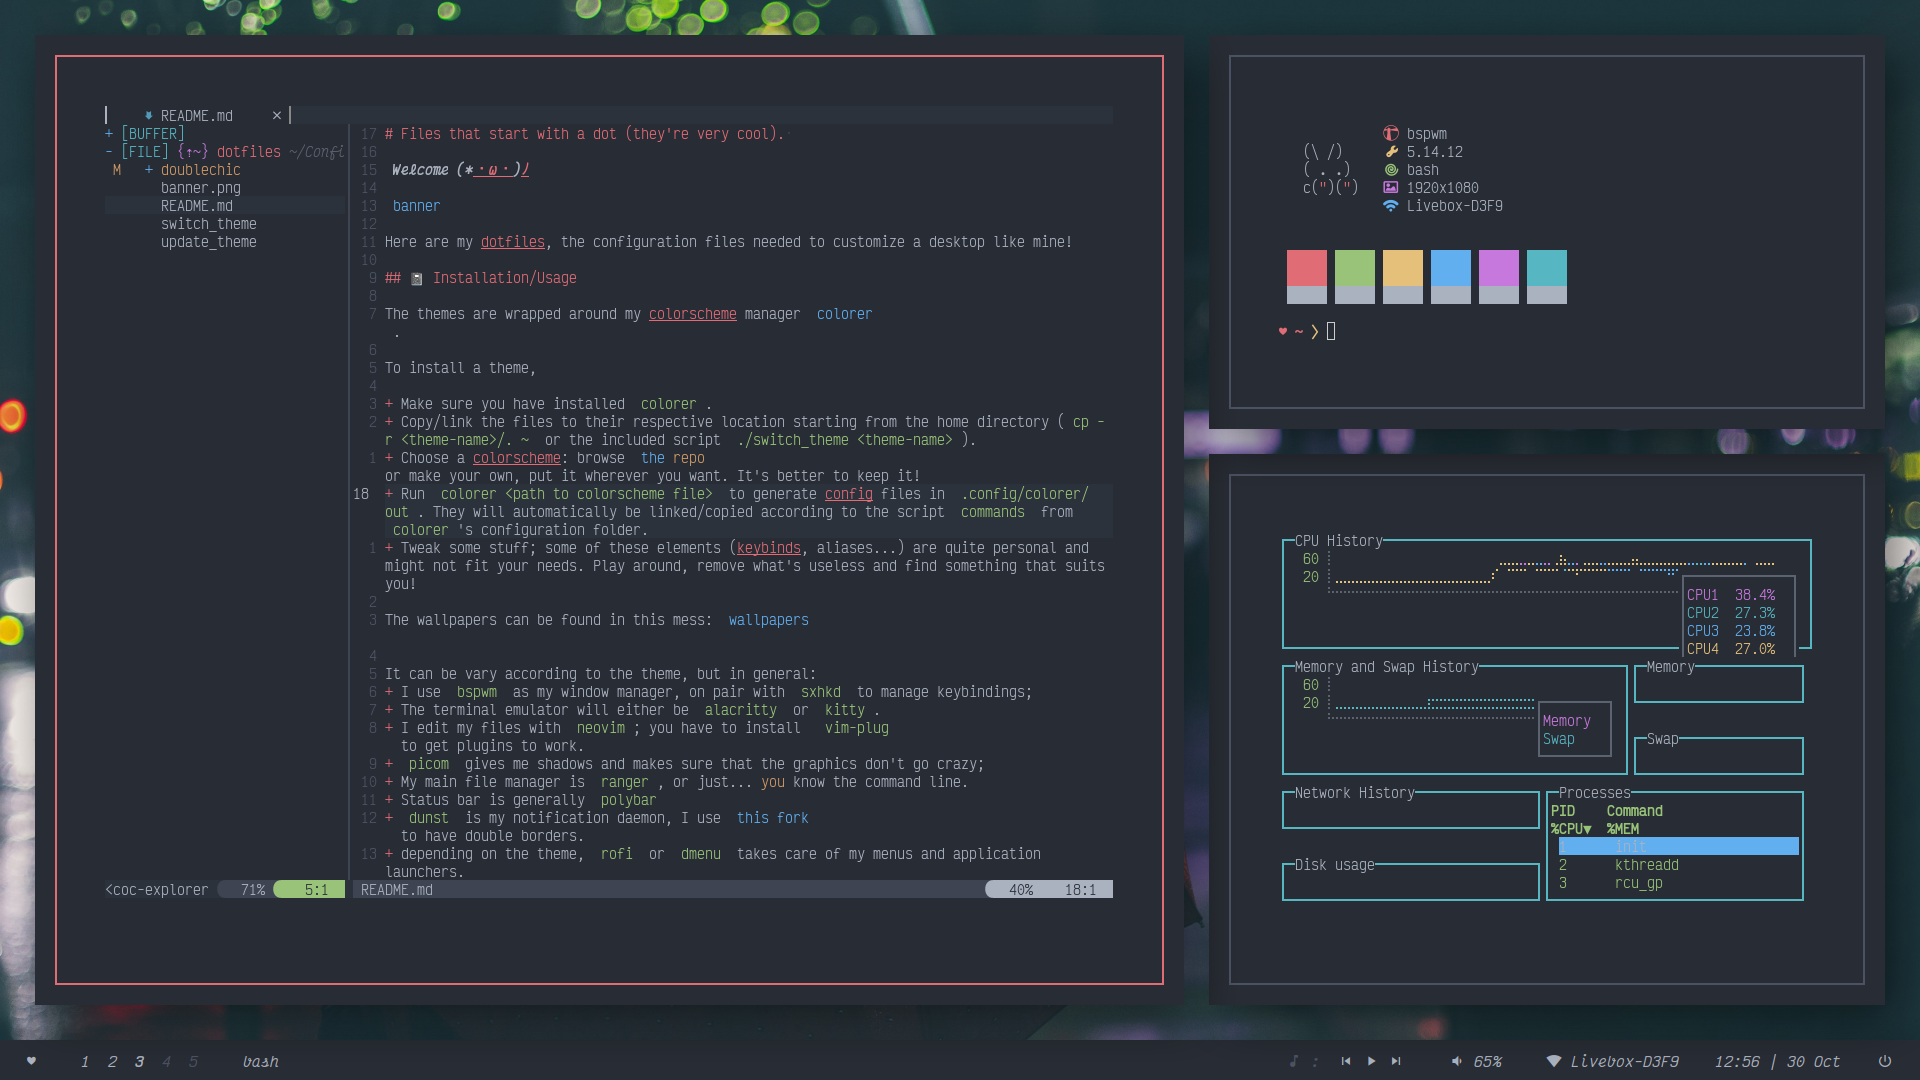Viewport: 1920px width, 1080px height.
Task: Click the heart launcher icon in polybar
Action: tap(31, 1061)
